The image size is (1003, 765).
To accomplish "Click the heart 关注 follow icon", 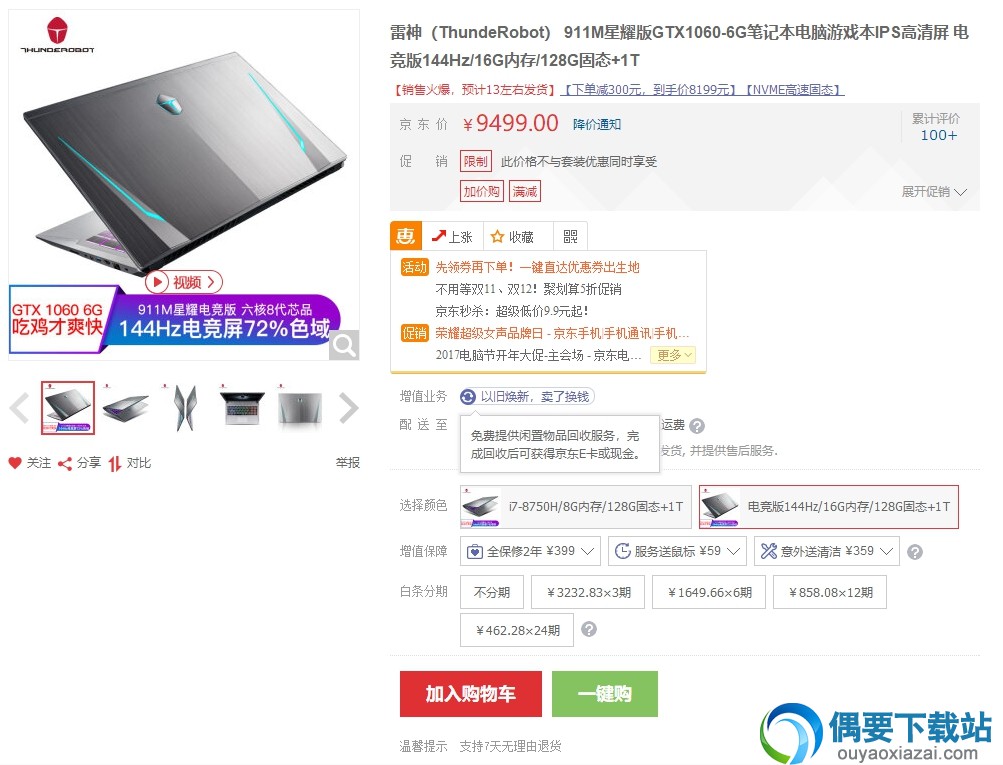I will coord(15,463).
